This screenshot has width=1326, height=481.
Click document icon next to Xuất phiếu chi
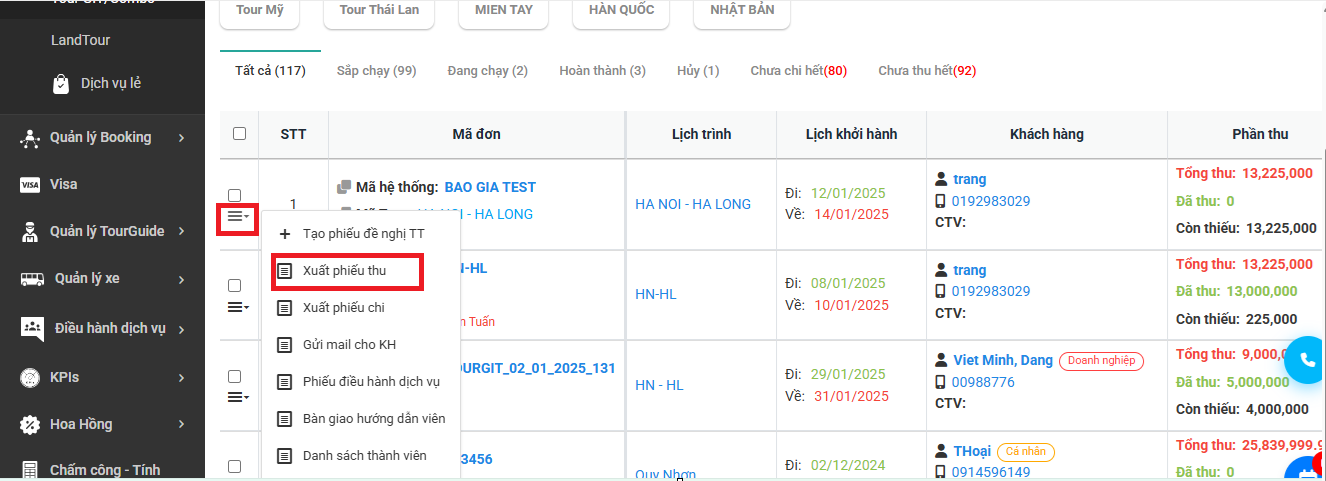[x=285, y=308]
